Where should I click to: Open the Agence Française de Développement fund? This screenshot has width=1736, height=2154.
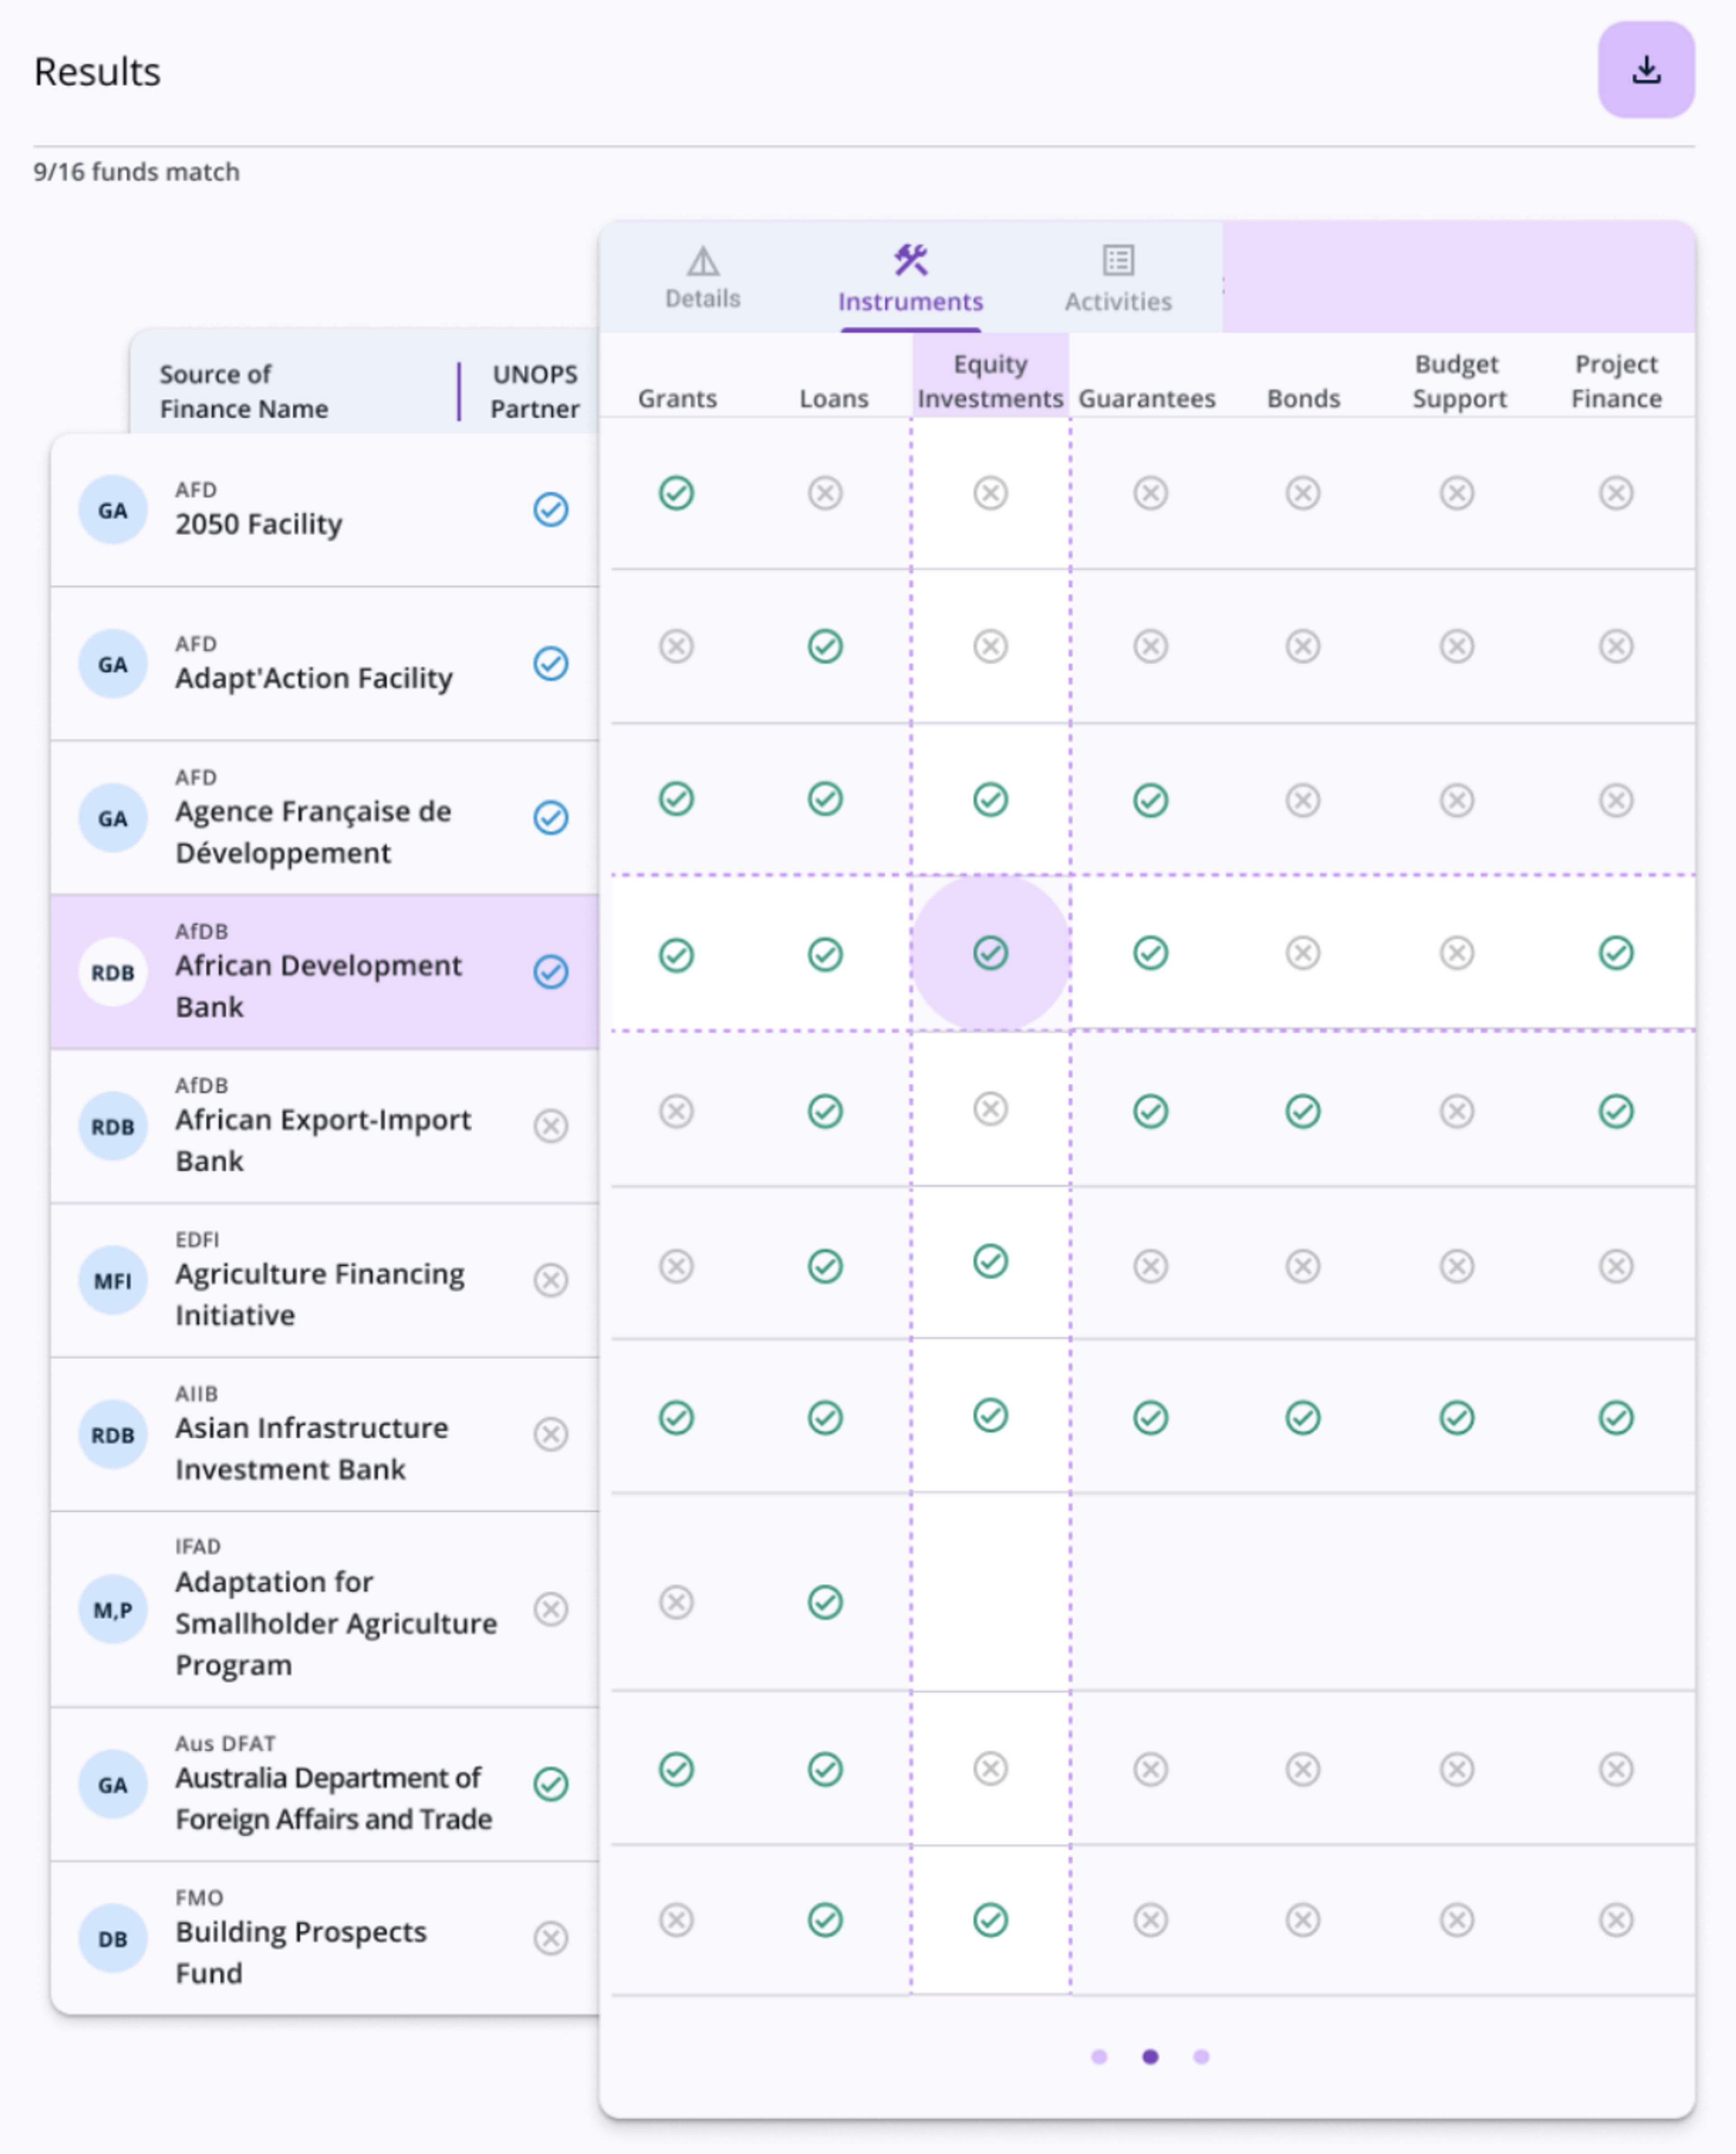(313, 831)
